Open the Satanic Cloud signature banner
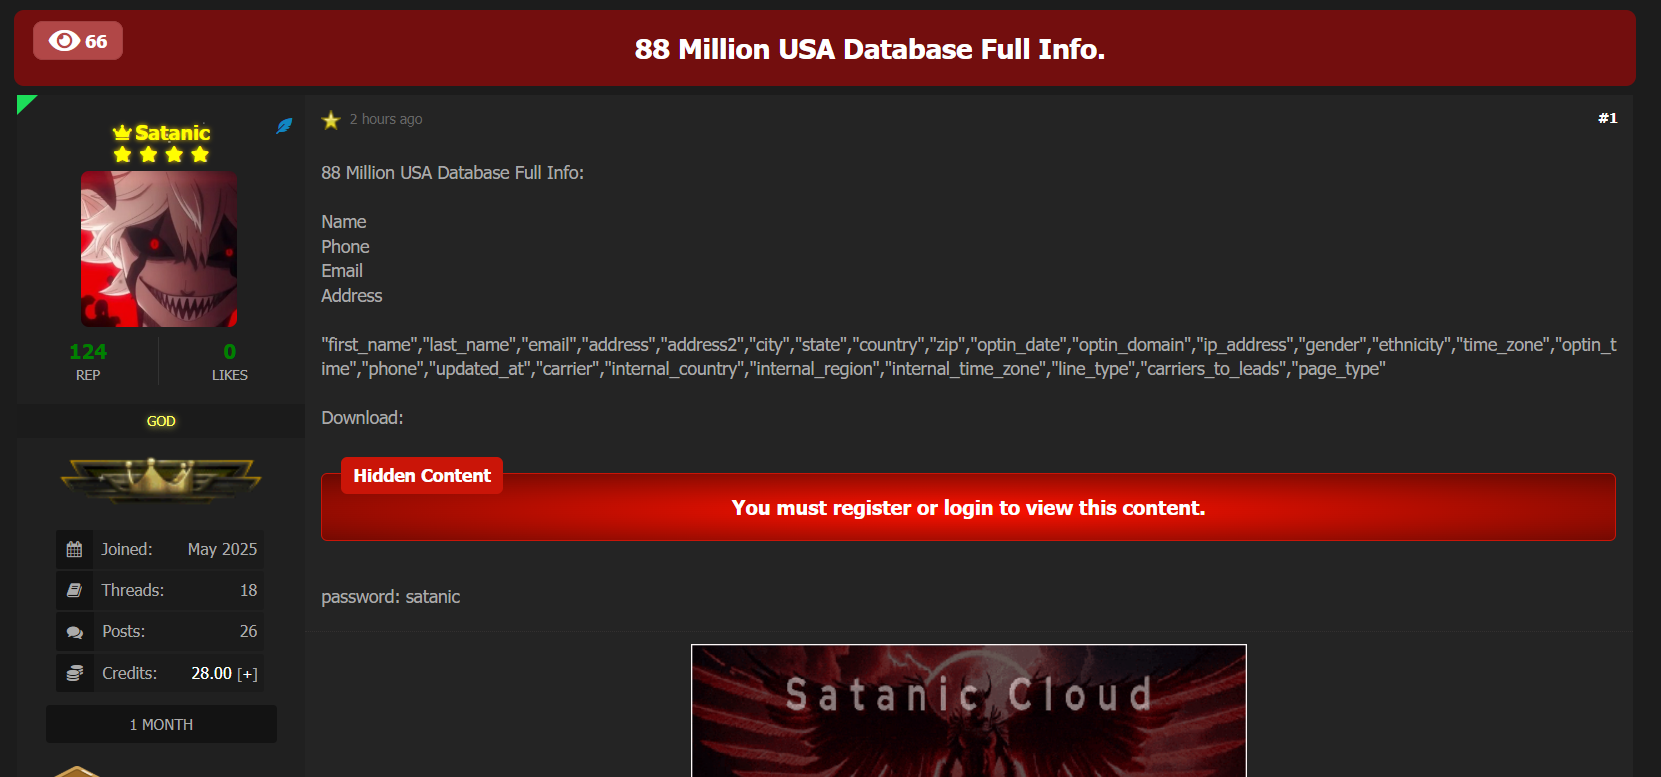The width and height of the screenshot is (1661, 777). point(969,711)
